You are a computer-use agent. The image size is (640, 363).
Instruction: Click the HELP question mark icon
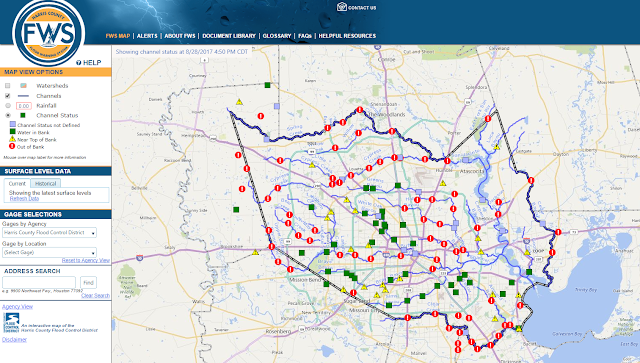(x=79, y=62)
